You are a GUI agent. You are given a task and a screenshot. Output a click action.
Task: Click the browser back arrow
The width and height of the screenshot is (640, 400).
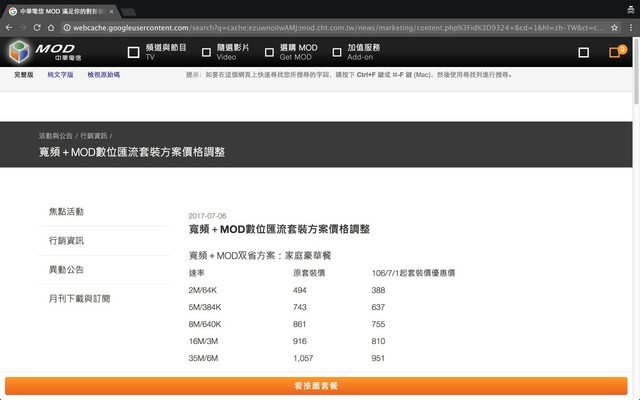point(9,28)
